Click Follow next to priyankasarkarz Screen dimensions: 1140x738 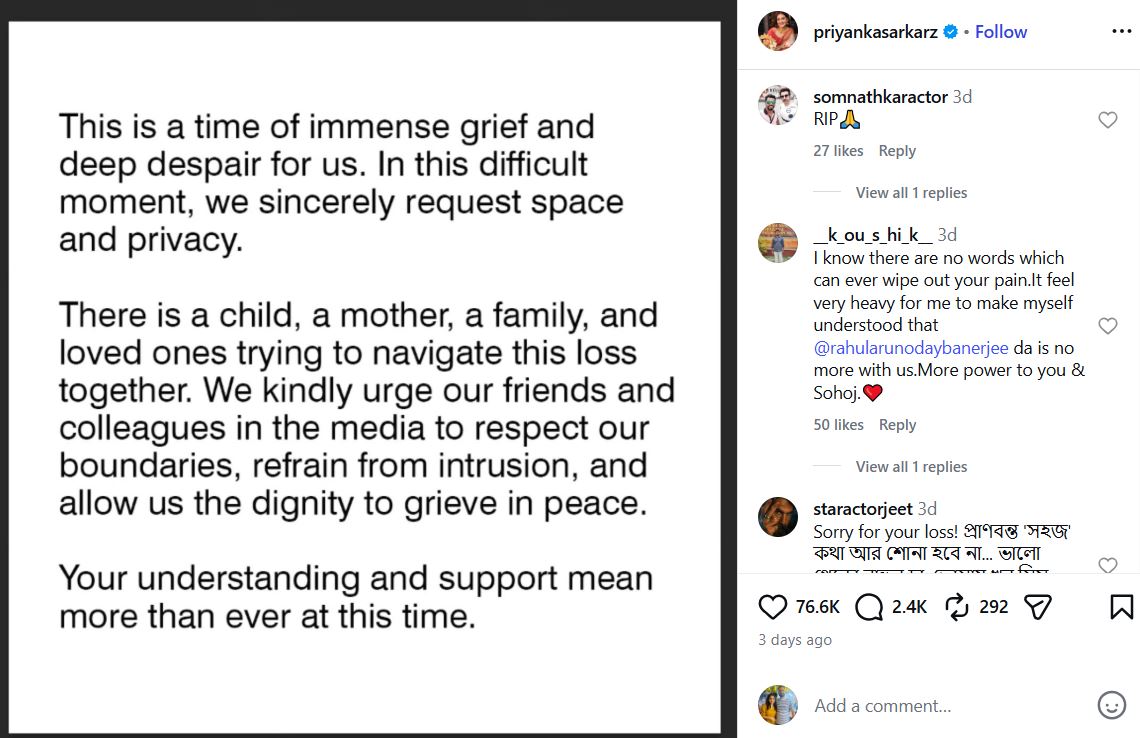[1000, 31]
